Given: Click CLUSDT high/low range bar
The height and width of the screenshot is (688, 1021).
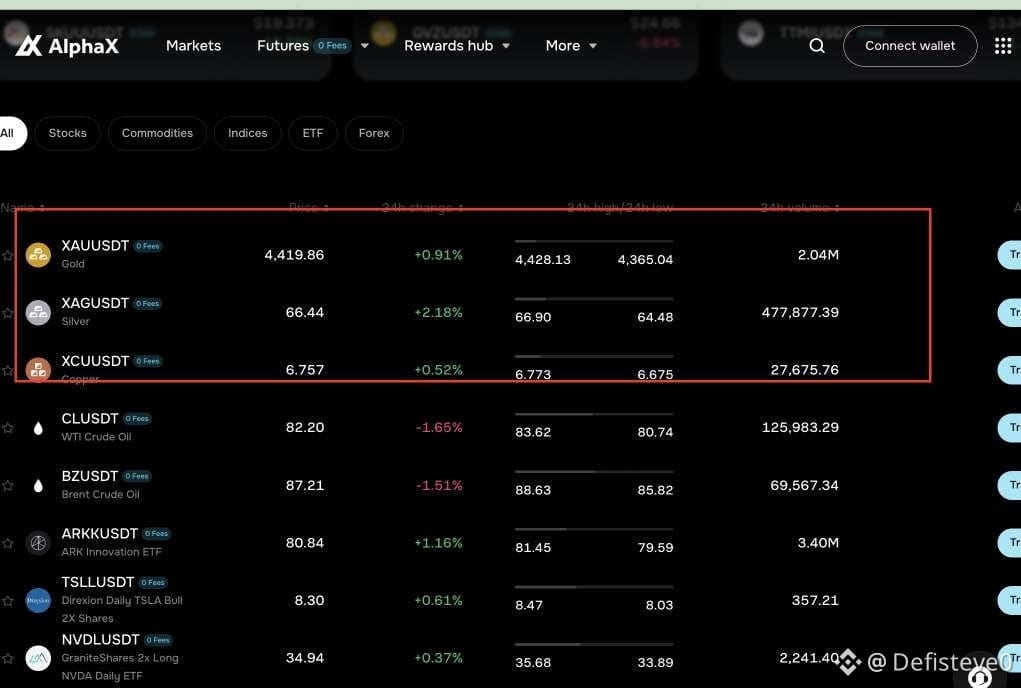Looking at the screenshot, I should tap(594, 414).
